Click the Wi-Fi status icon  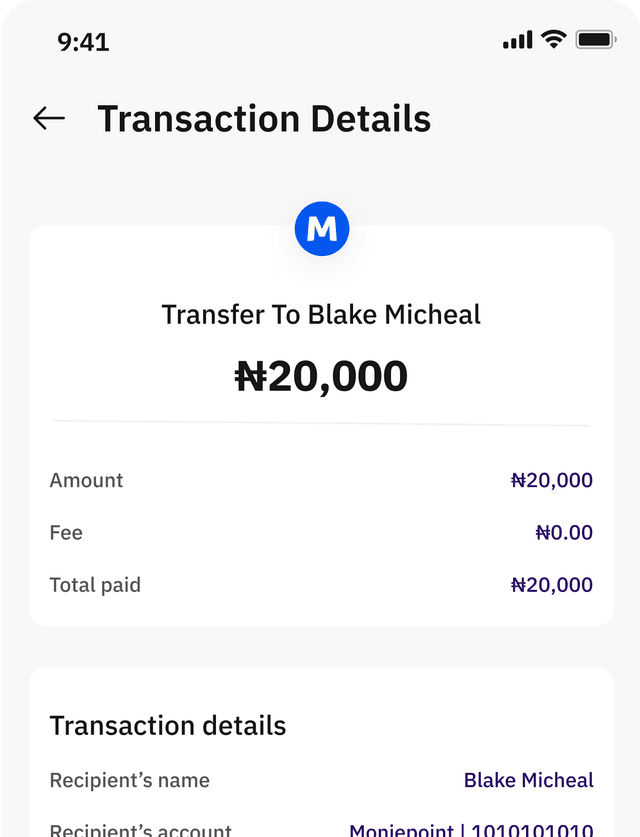pyautogui.click(x=553, y=40)
